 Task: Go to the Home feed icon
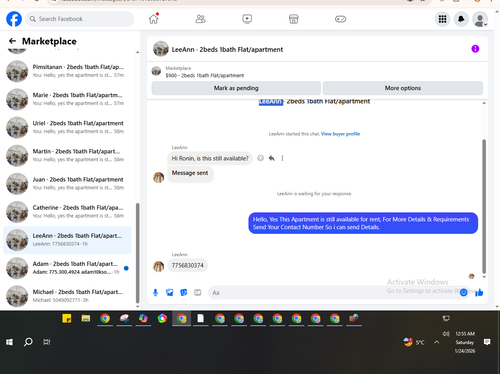(154, 19)
